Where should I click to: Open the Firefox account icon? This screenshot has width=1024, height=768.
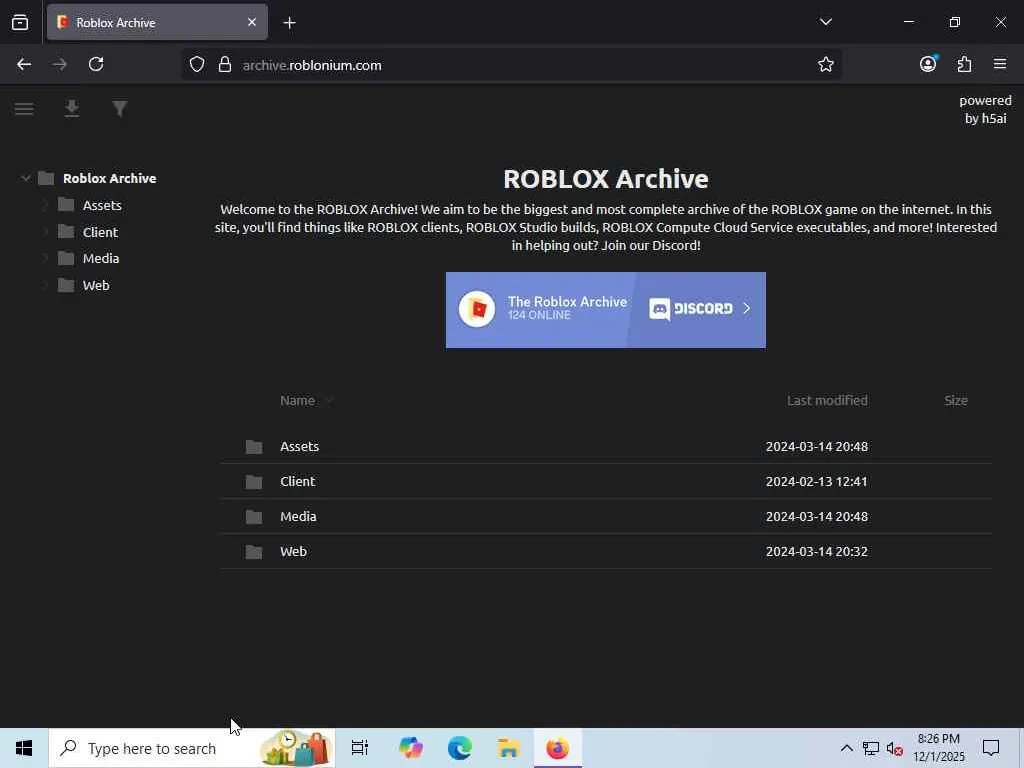tap(928, 64)
